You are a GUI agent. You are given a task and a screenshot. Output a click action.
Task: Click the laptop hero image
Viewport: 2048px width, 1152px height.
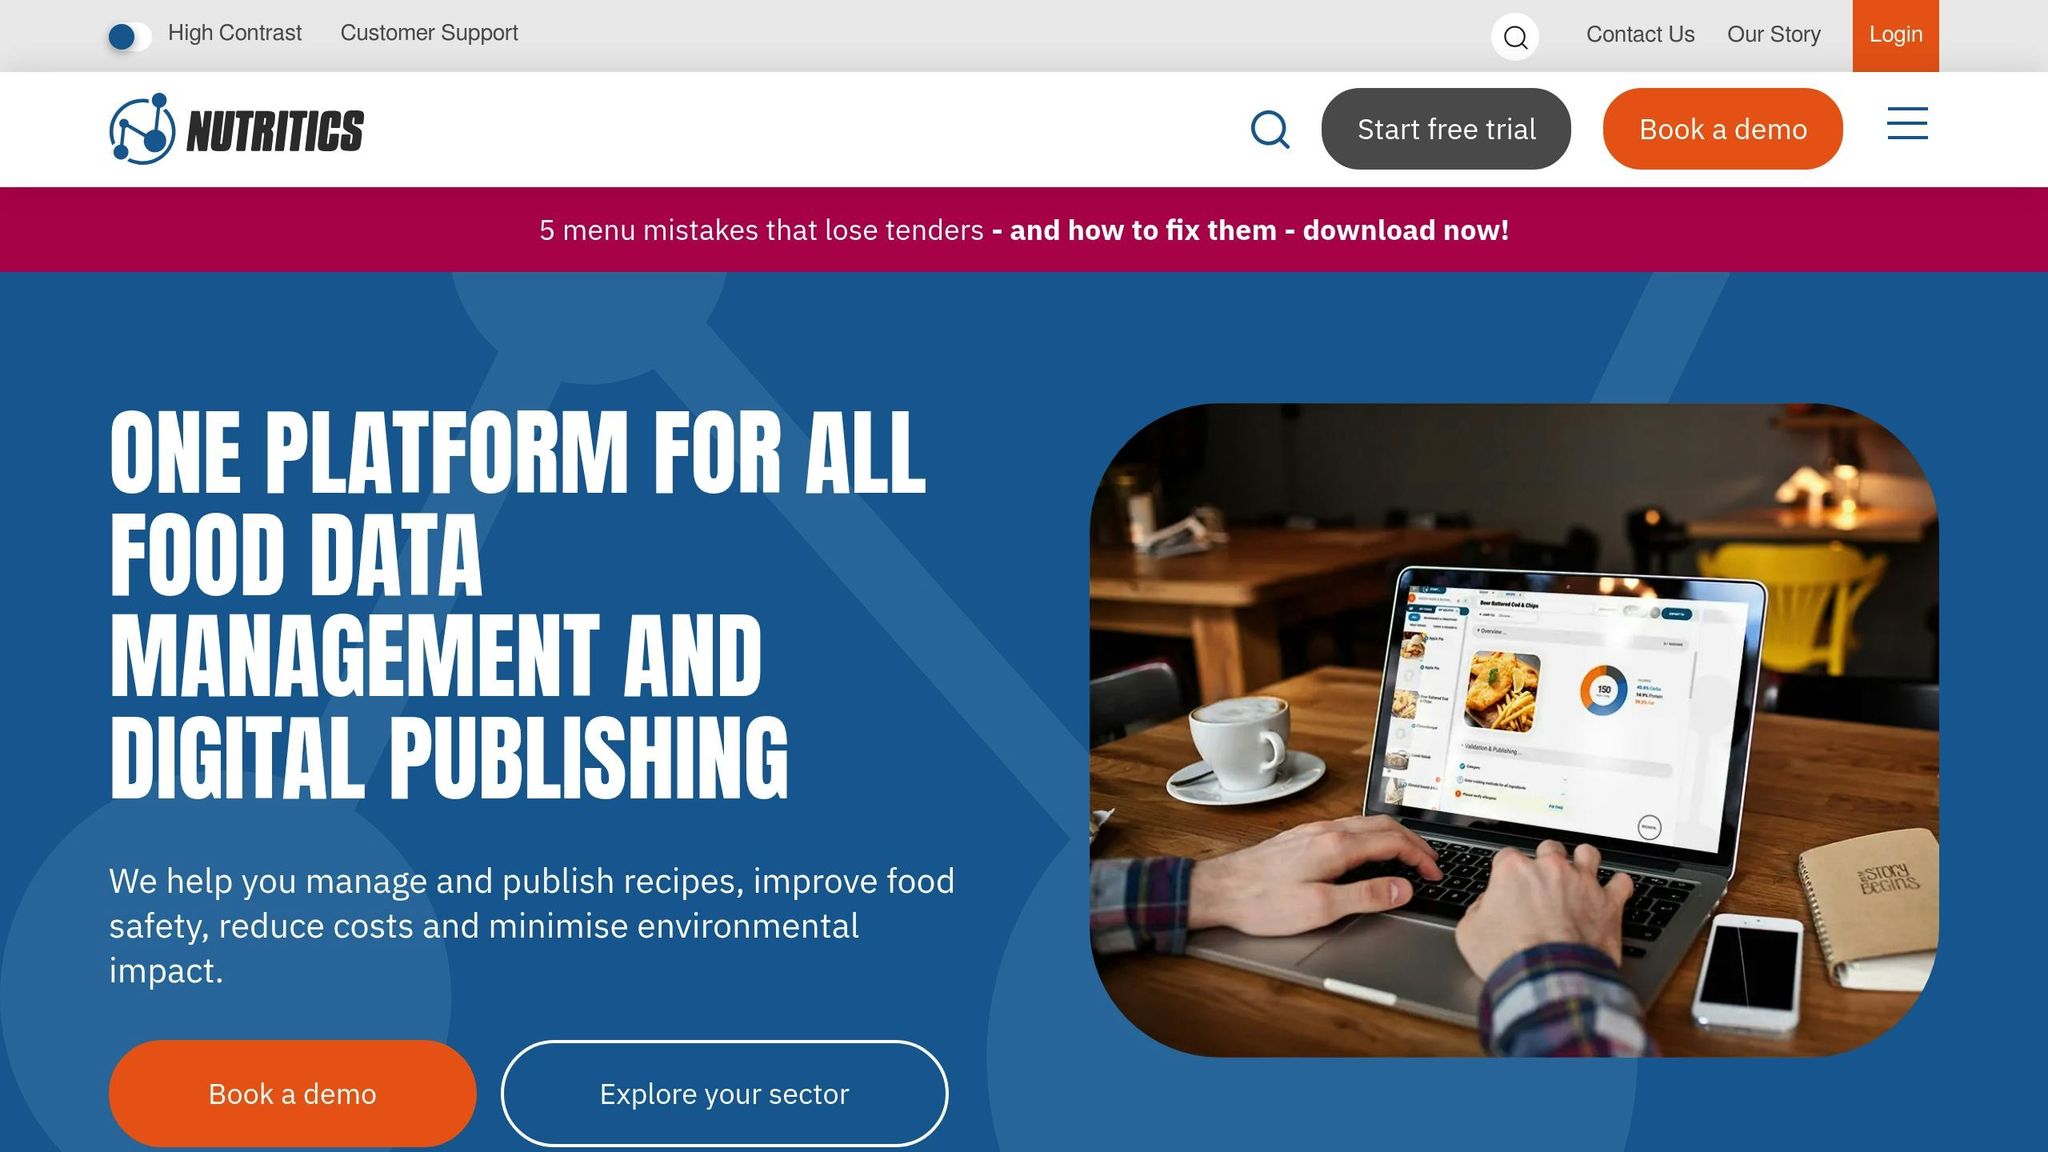point(1514,730)
